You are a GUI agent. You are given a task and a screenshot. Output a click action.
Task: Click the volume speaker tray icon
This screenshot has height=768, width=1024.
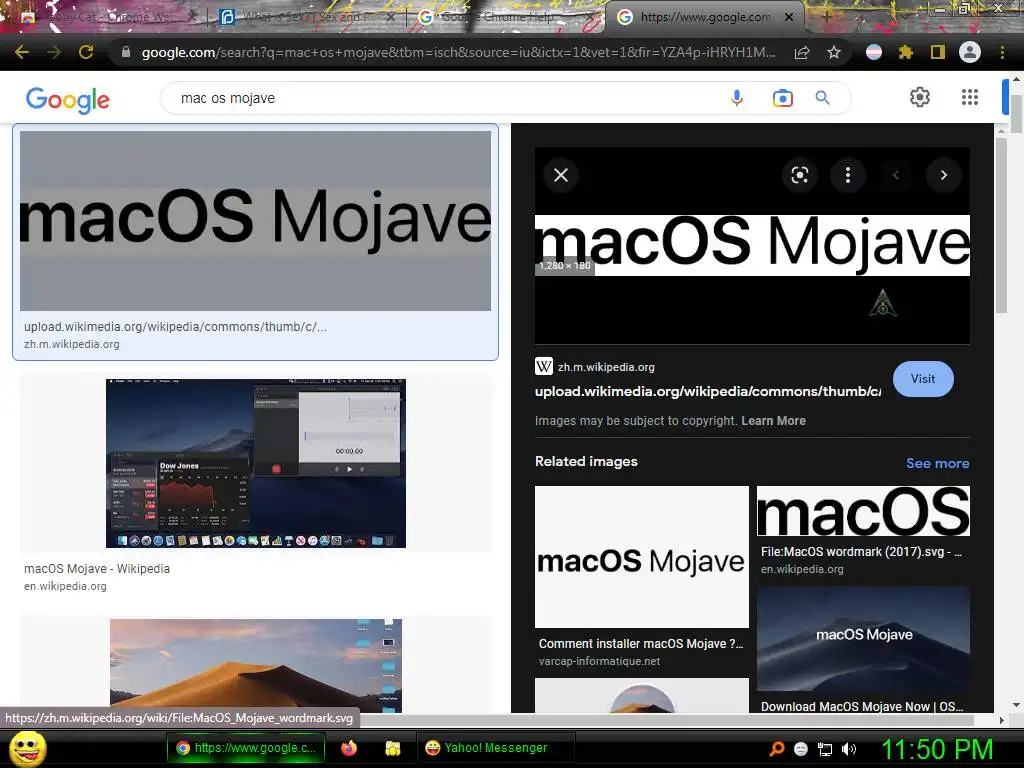click(x=848, y=749)
